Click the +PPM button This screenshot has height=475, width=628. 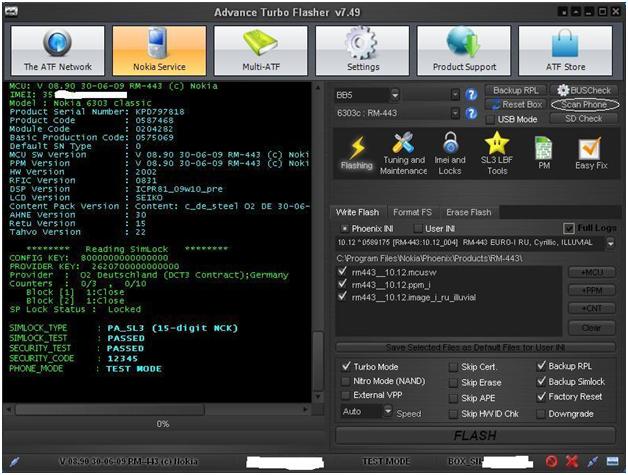tap(592, 290)
